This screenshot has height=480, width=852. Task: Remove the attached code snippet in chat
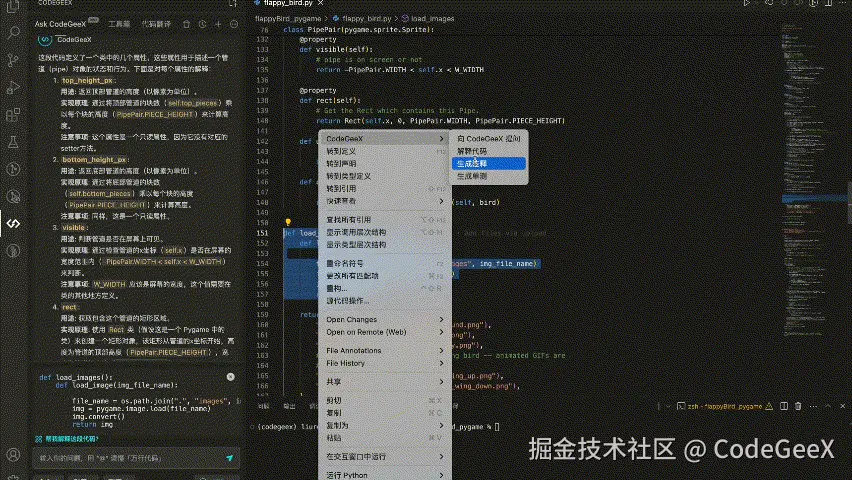tap(230, 377)
